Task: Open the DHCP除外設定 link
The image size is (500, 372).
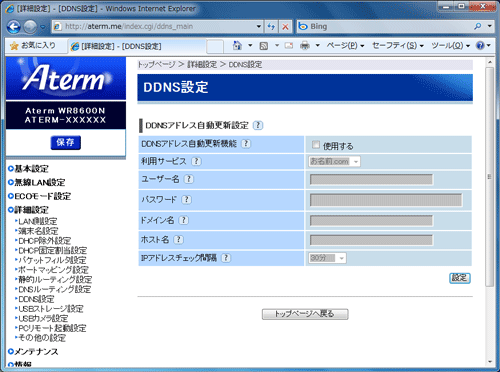Action: 45,241
